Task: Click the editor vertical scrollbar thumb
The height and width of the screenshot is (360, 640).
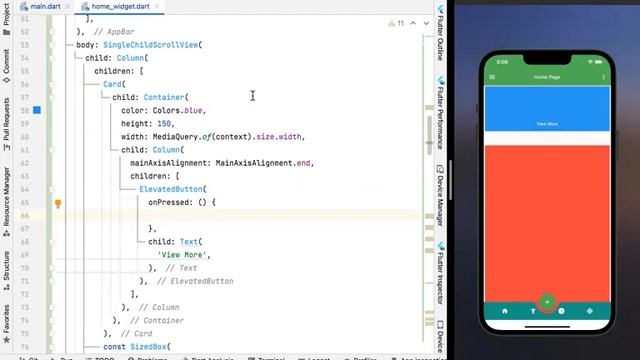Action: click(x=429, y=136)
